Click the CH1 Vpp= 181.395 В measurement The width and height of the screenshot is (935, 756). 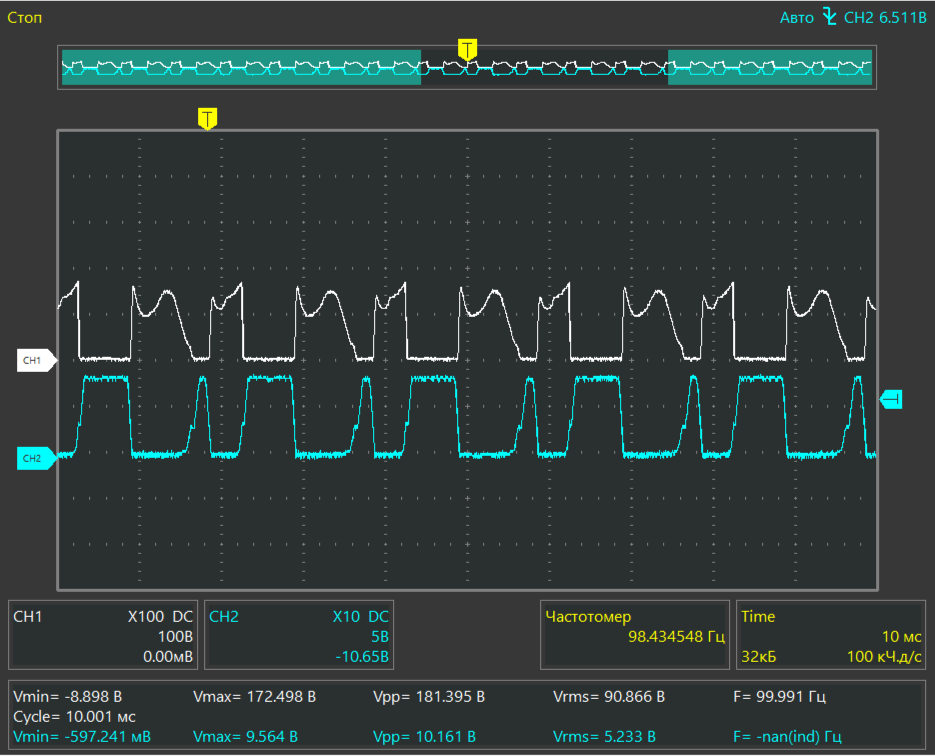[429, 696]
